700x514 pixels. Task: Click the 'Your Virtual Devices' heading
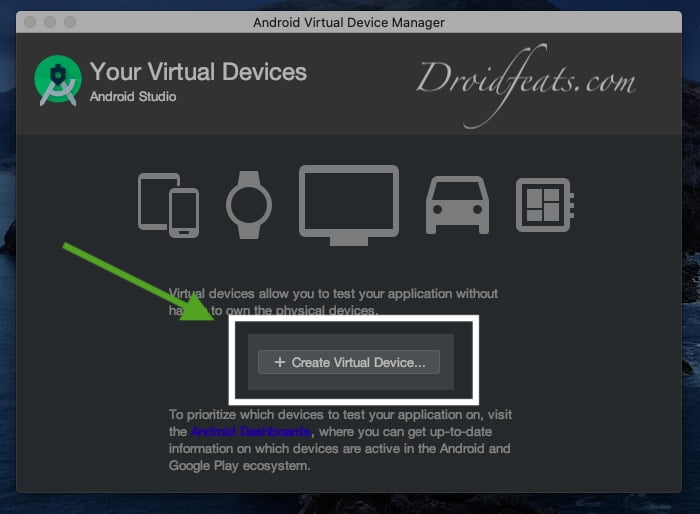point(198,71)
